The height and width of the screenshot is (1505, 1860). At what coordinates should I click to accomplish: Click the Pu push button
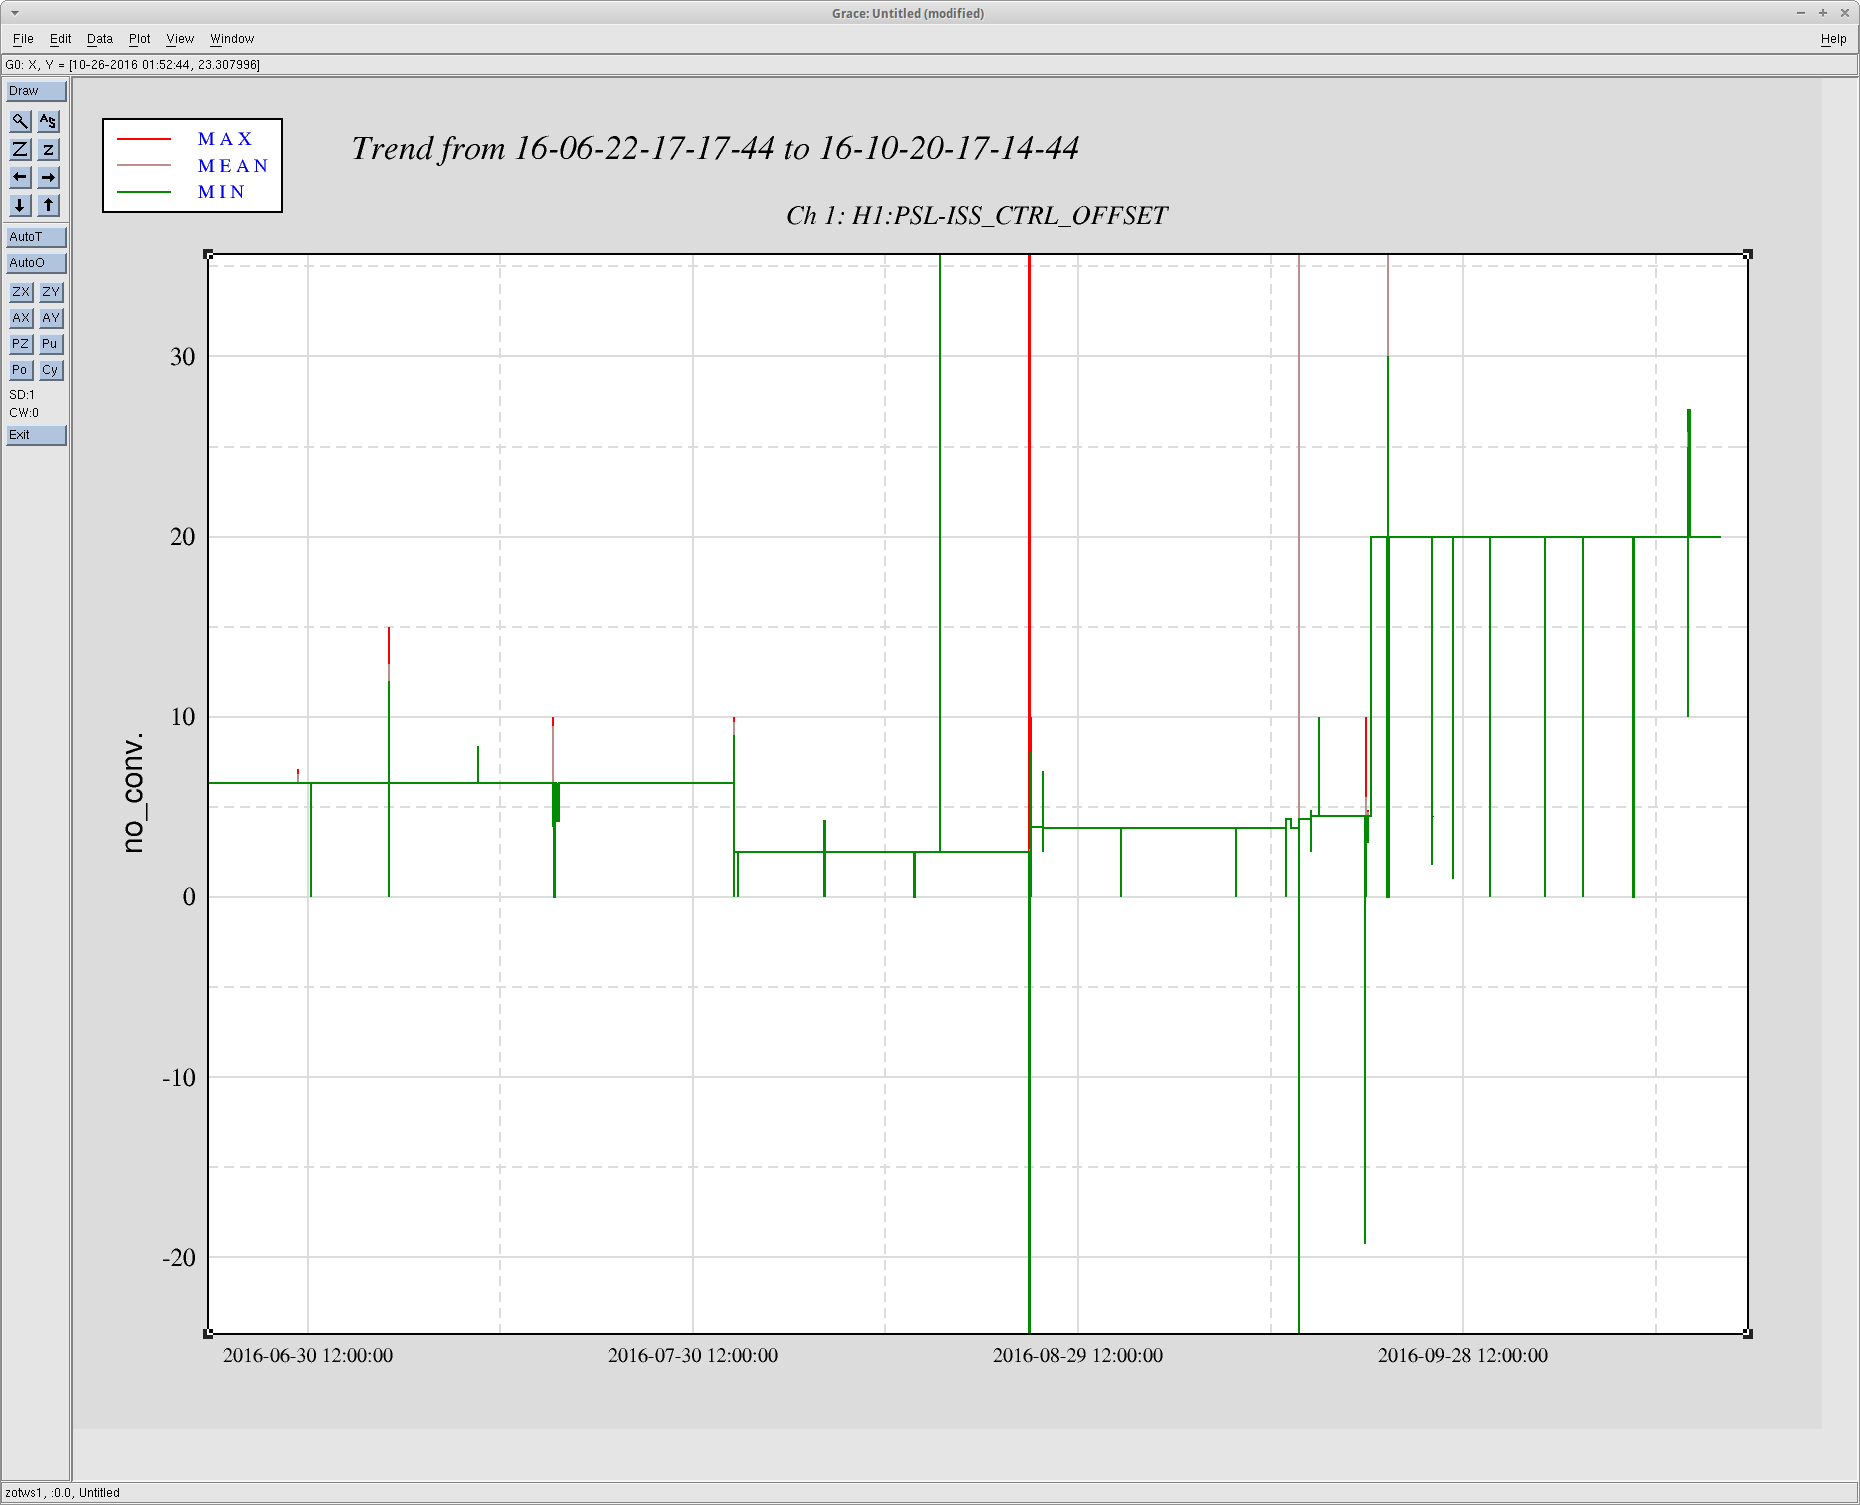pos(51,344)
